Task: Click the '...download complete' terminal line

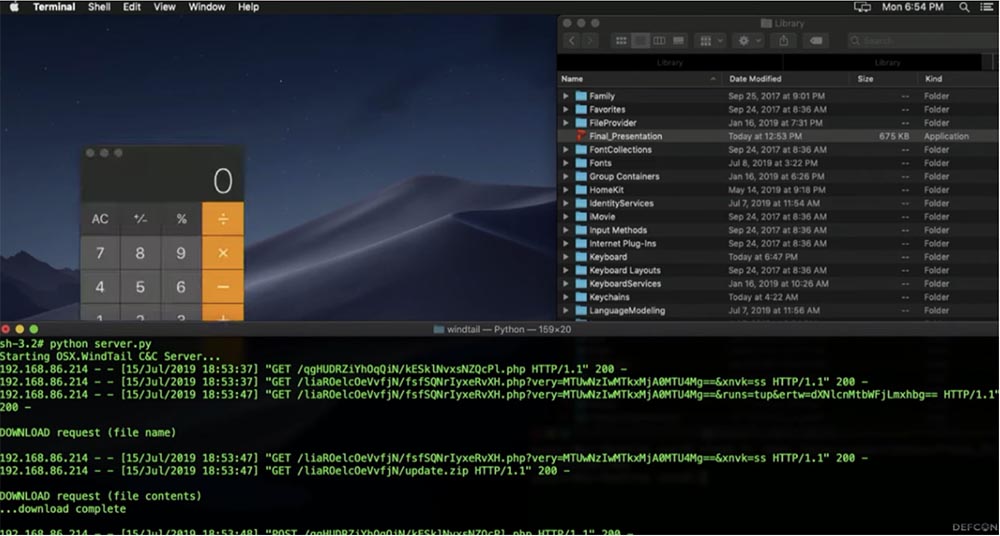Action: click(x=63, y=509)
